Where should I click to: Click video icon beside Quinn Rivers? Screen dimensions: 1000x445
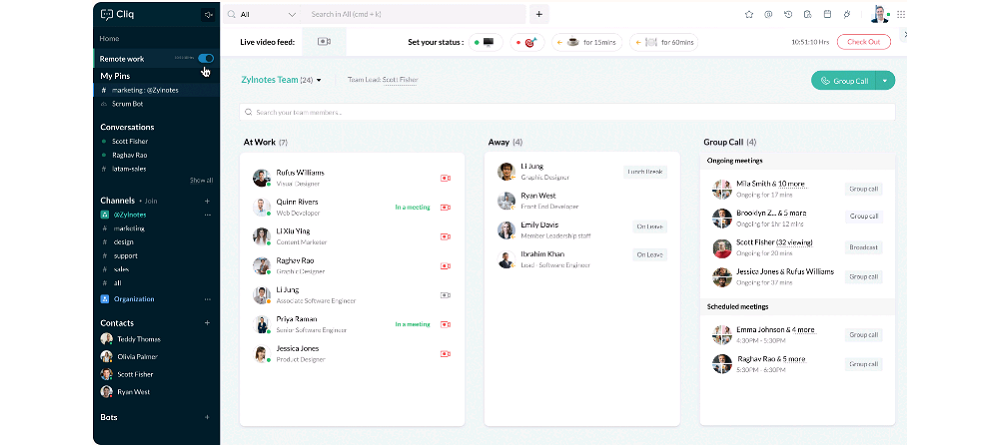tap(445, 207)
